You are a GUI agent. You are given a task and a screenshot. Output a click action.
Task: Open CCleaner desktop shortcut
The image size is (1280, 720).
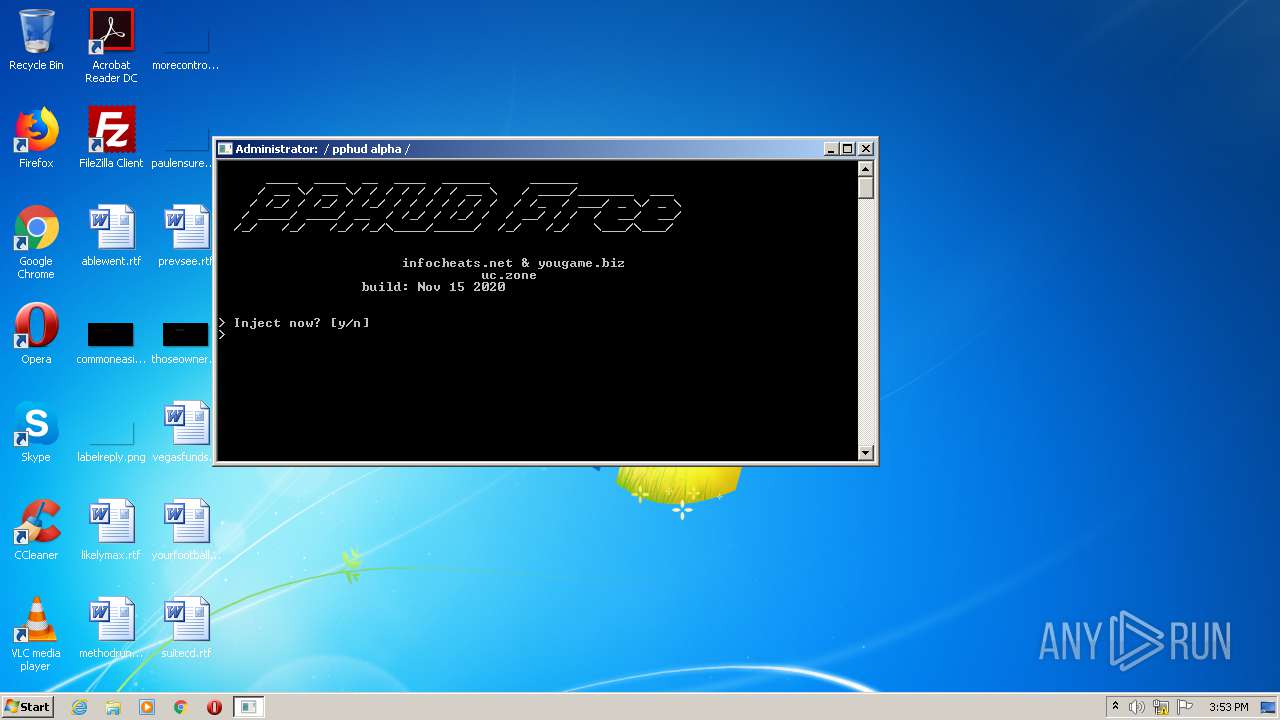tap(36, 530)
